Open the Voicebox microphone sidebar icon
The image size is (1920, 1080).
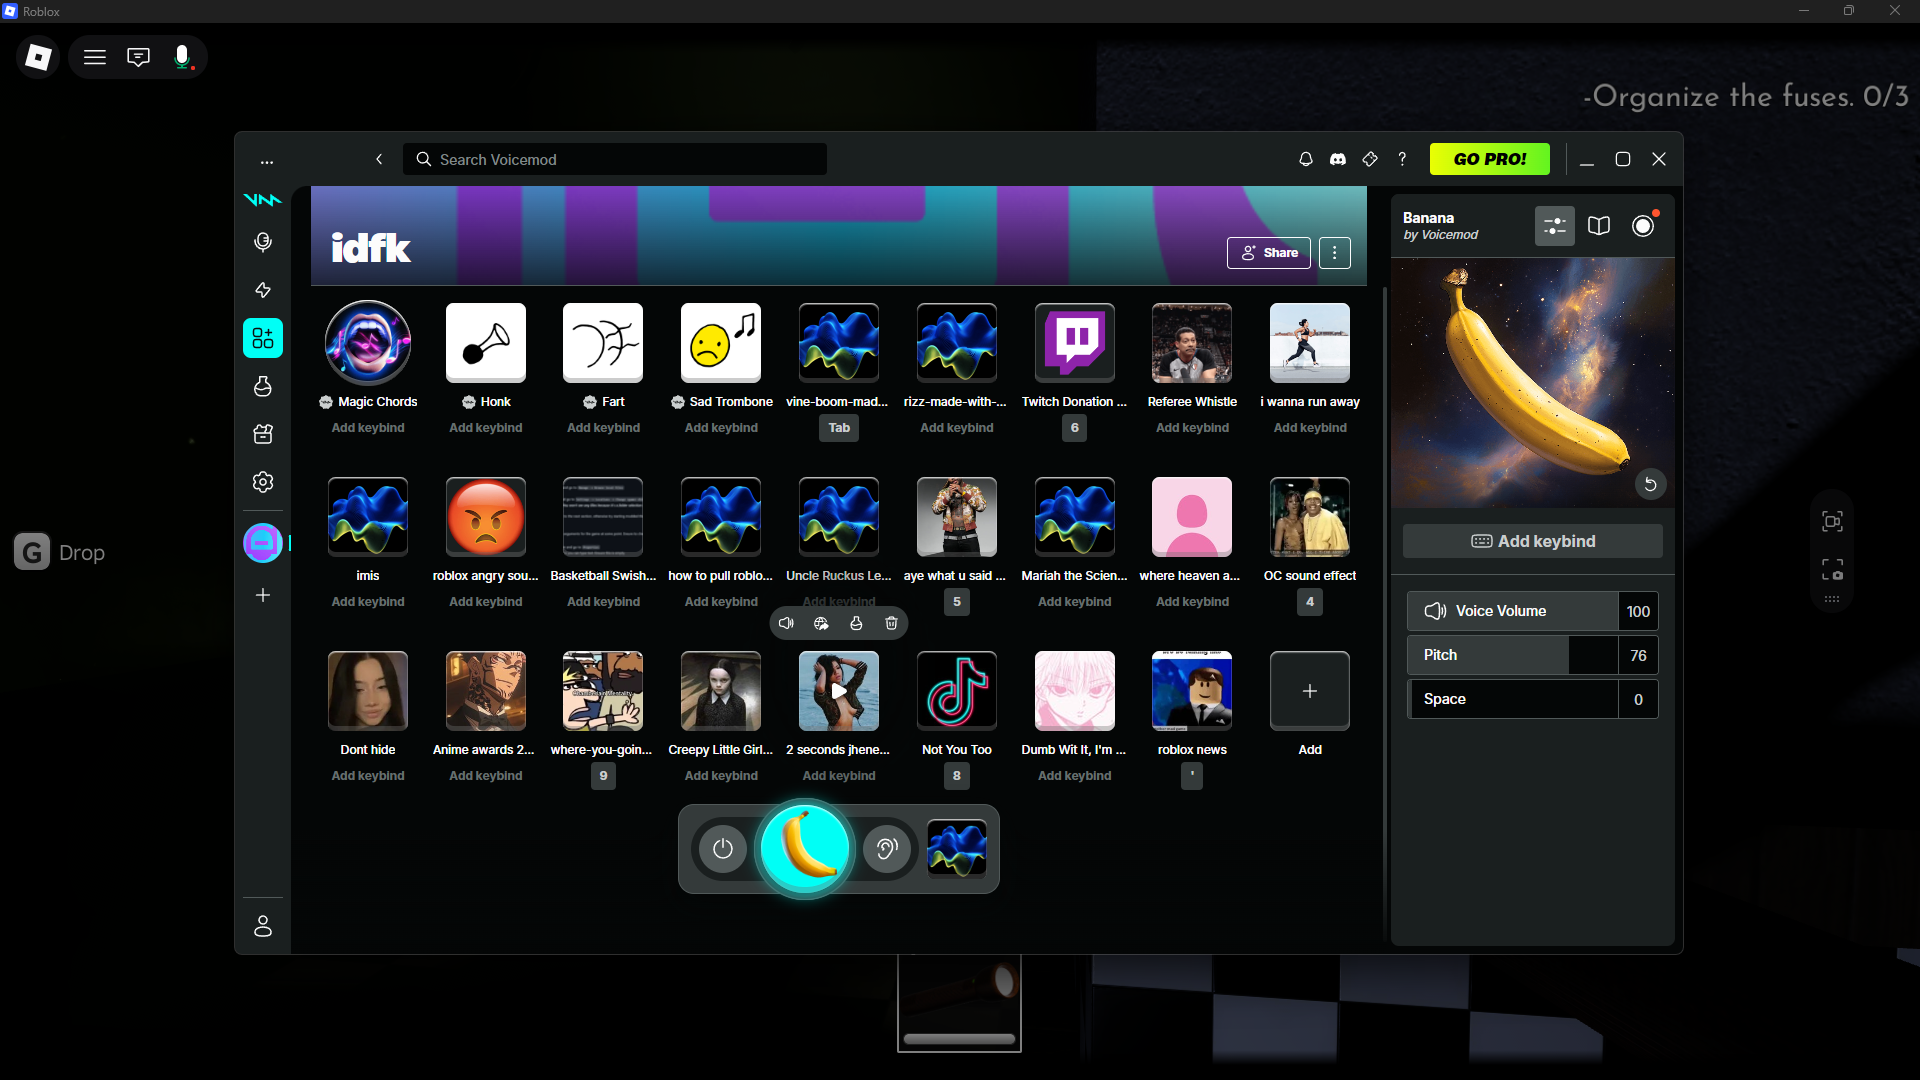coord(263,242)
